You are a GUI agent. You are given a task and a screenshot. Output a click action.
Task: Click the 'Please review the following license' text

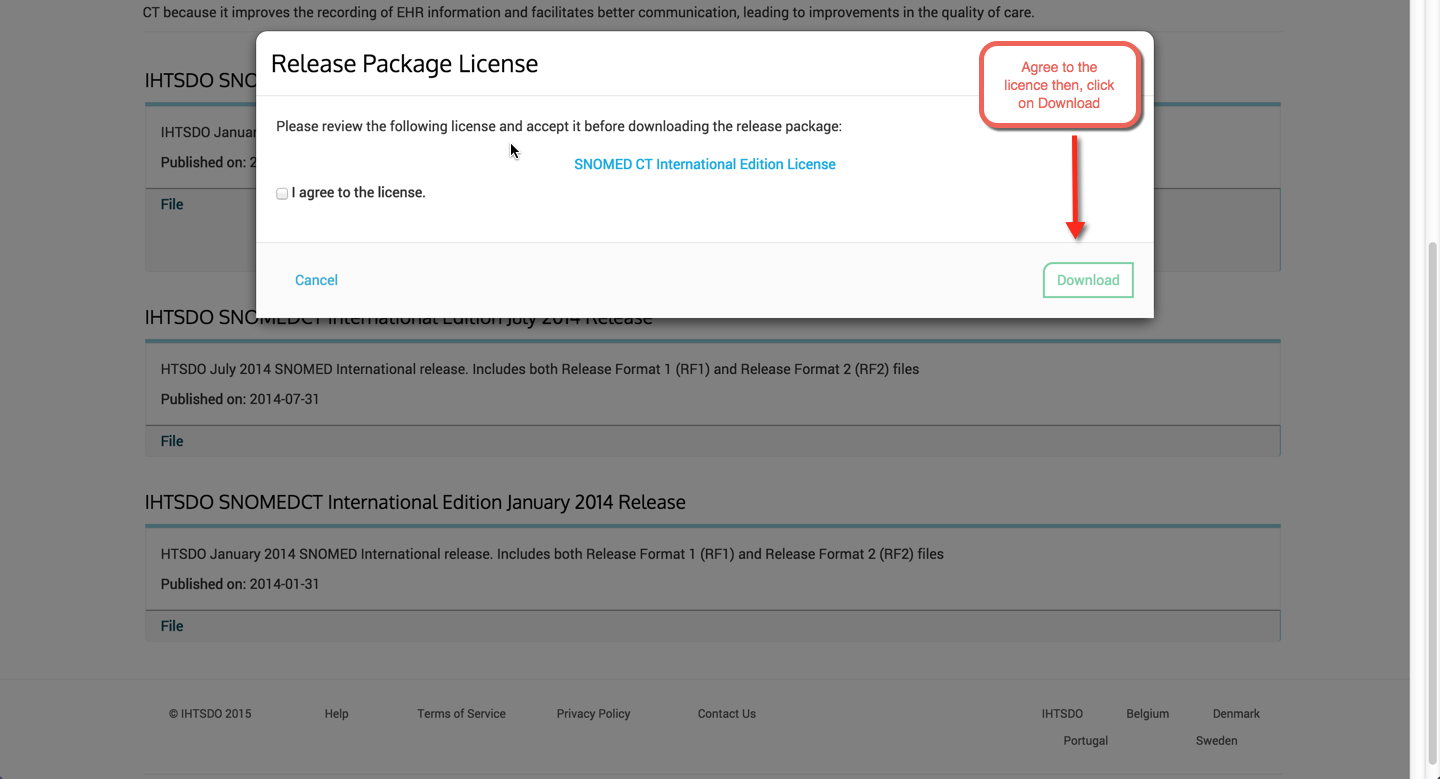click(x=559, y=127)
